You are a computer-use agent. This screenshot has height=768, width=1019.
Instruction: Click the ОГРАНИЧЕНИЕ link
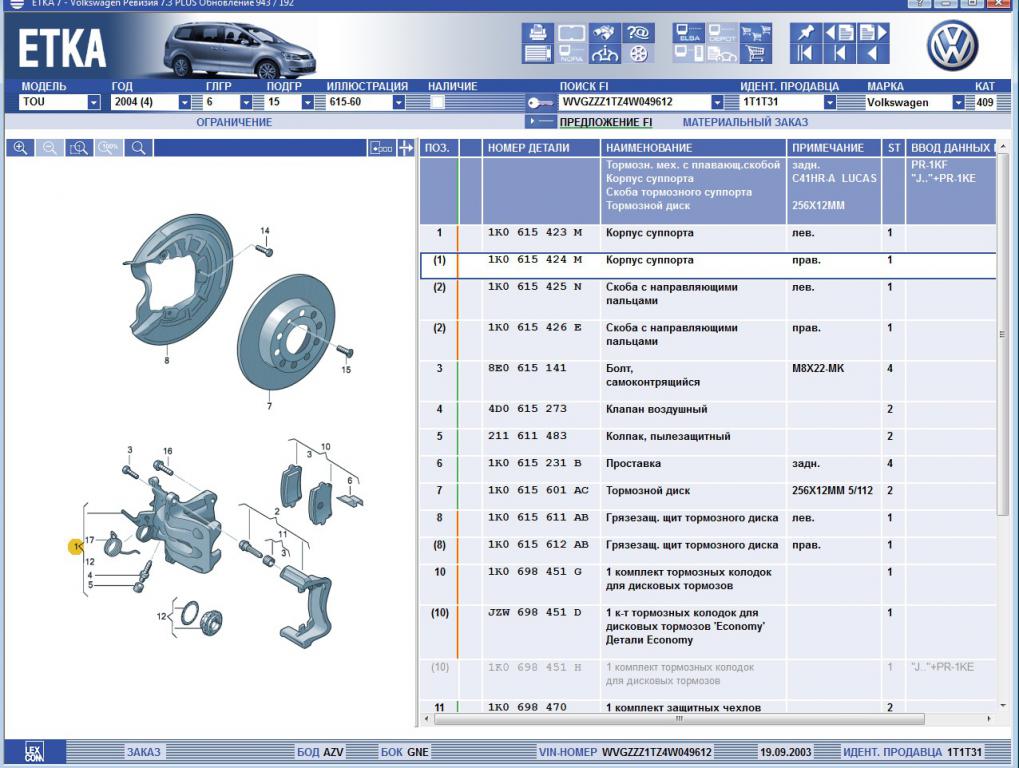pyautogui.click(x=234, y=122)
